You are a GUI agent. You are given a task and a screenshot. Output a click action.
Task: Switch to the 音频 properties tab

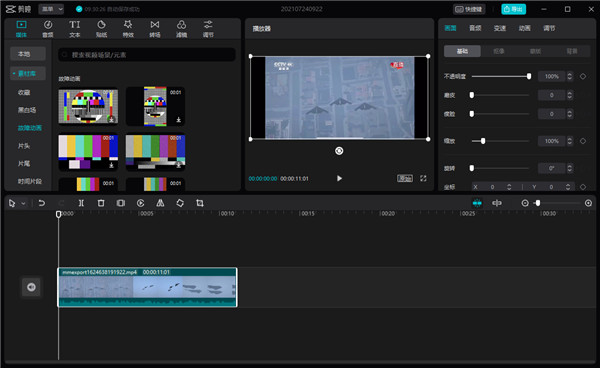coord(475,28)
